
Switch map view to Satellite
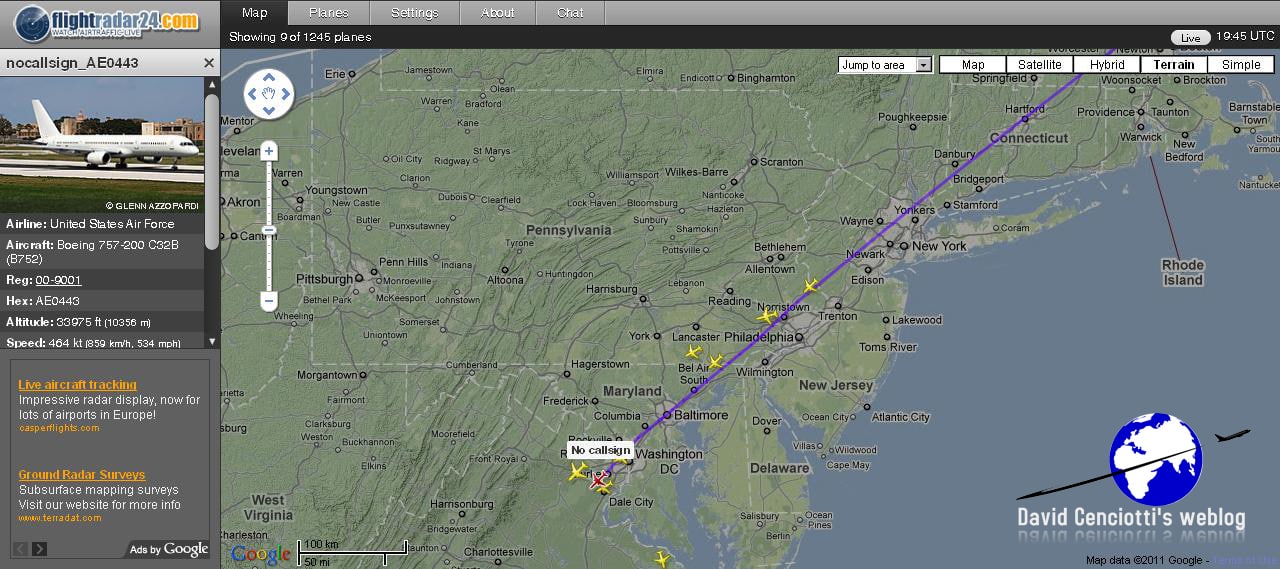point(1040,65)
